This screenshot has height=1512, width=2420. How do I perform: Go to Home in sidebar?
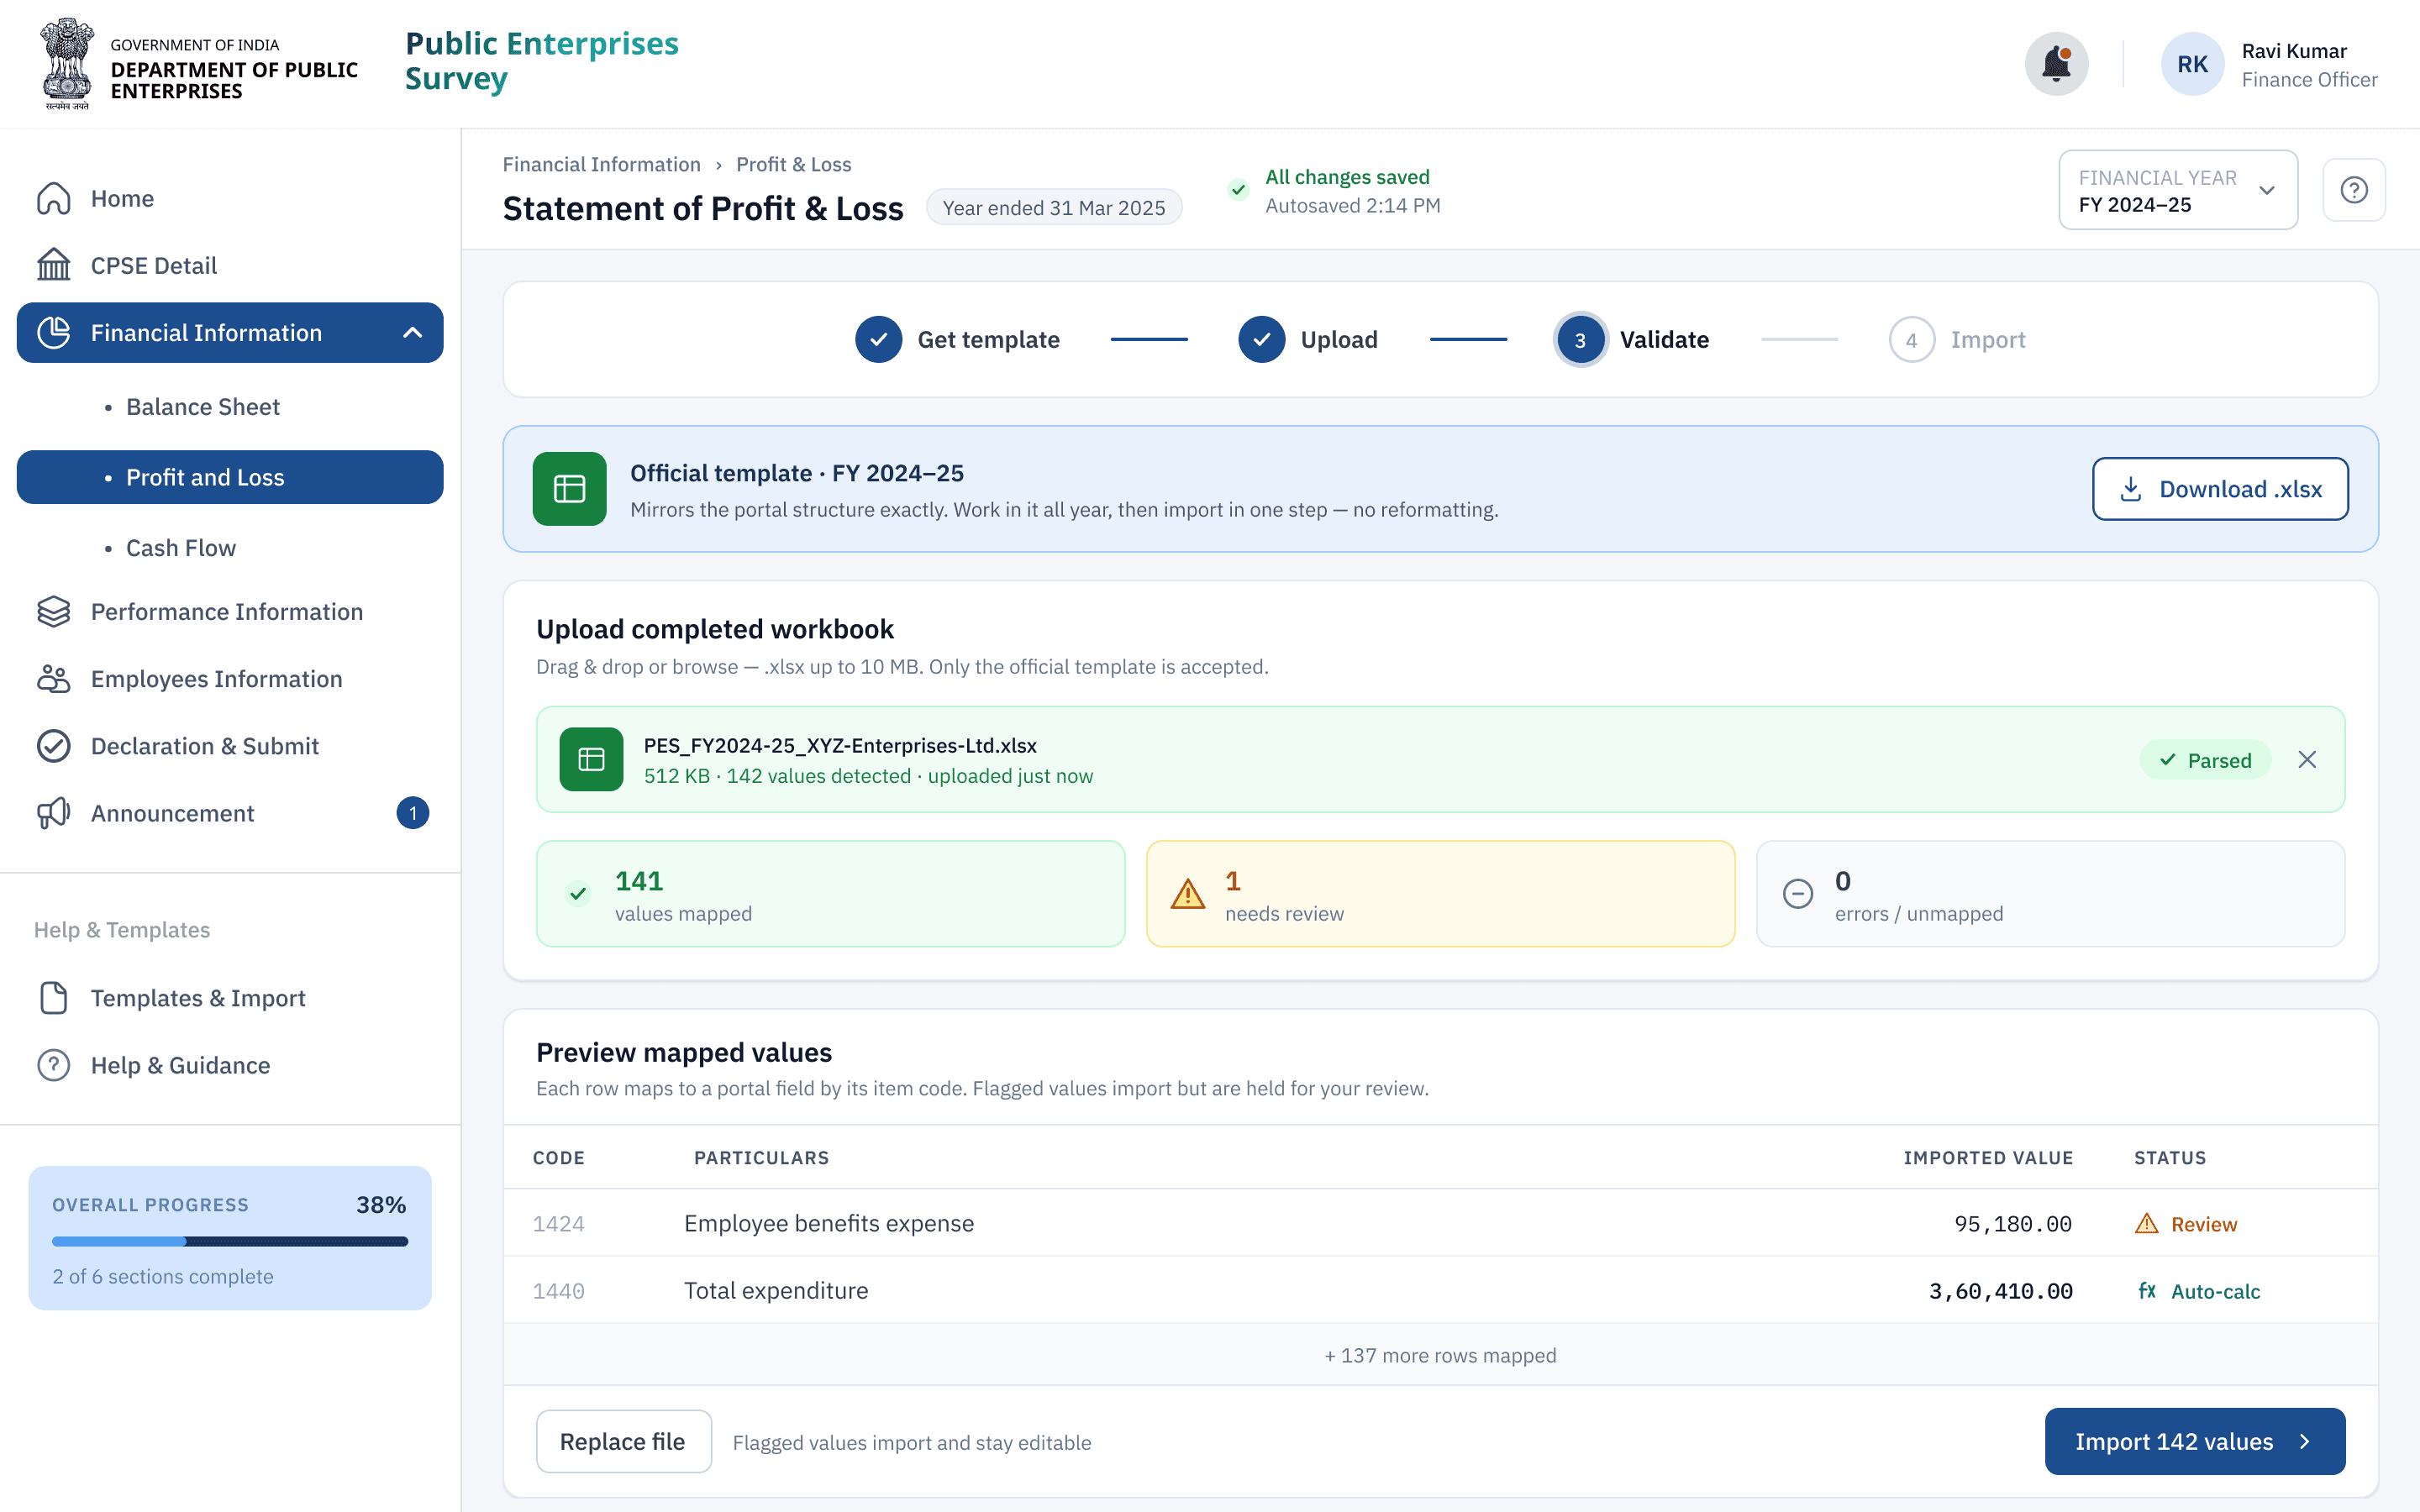(122, 198)
